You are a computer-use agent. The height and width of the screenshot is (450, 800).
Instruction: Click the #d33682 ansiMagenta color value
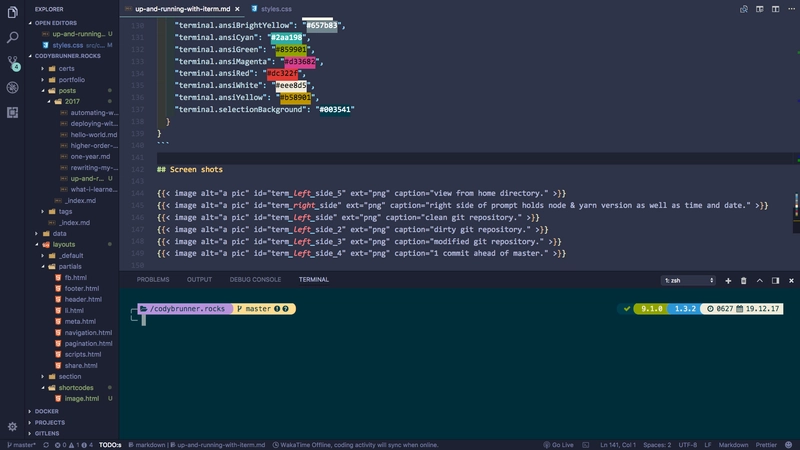point(300,61)
